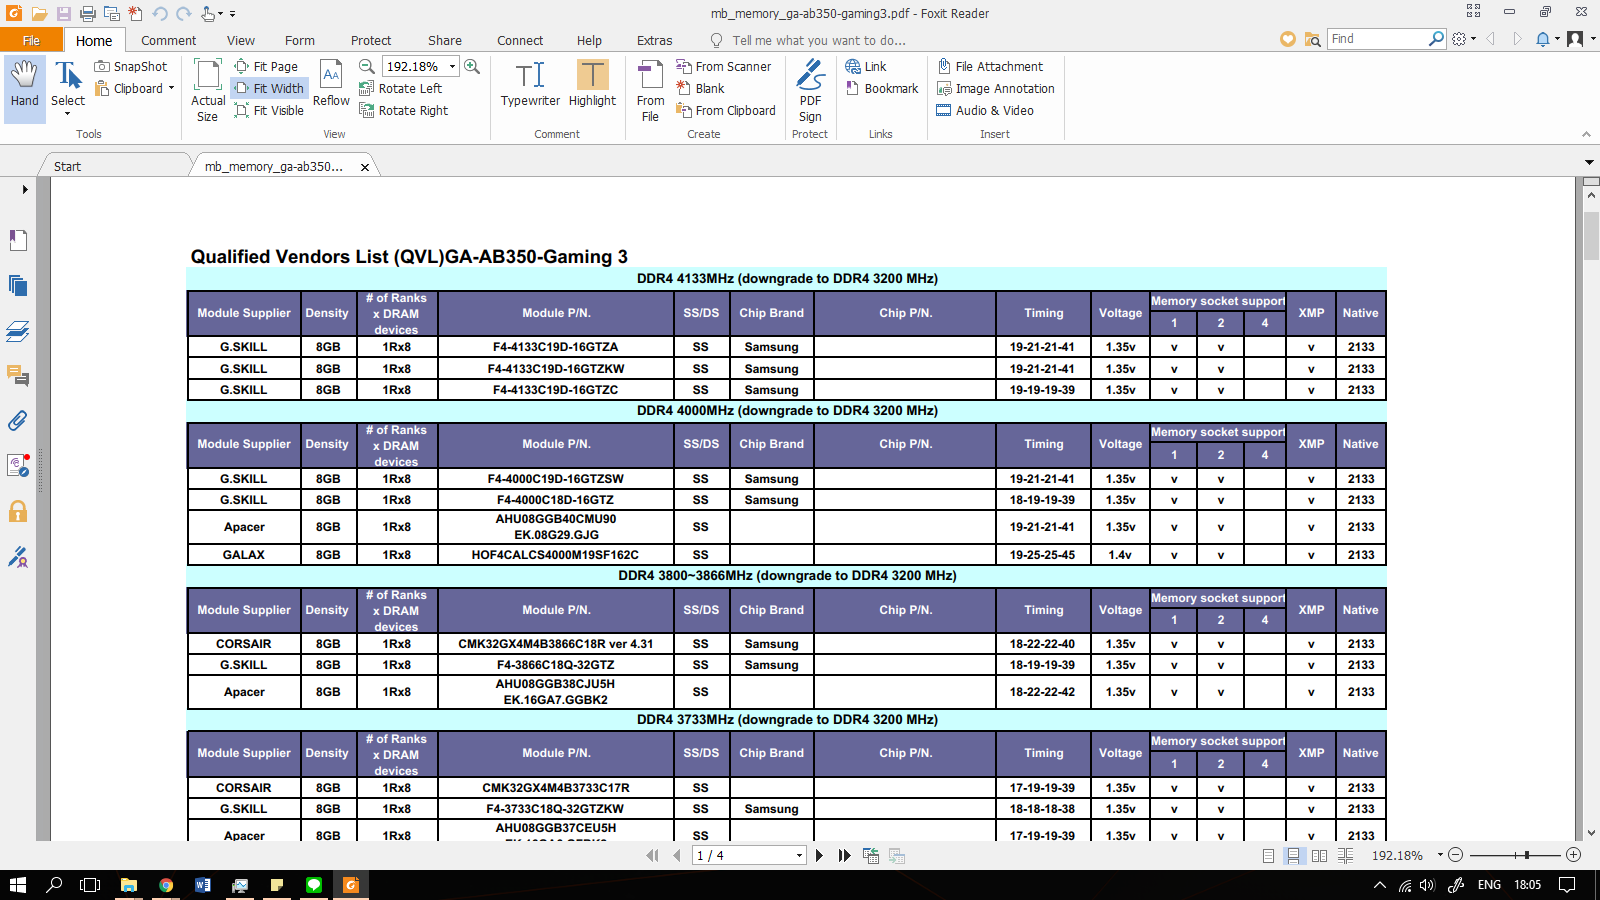
Task: Open the Comments side panel
Action: pos(18,376)
